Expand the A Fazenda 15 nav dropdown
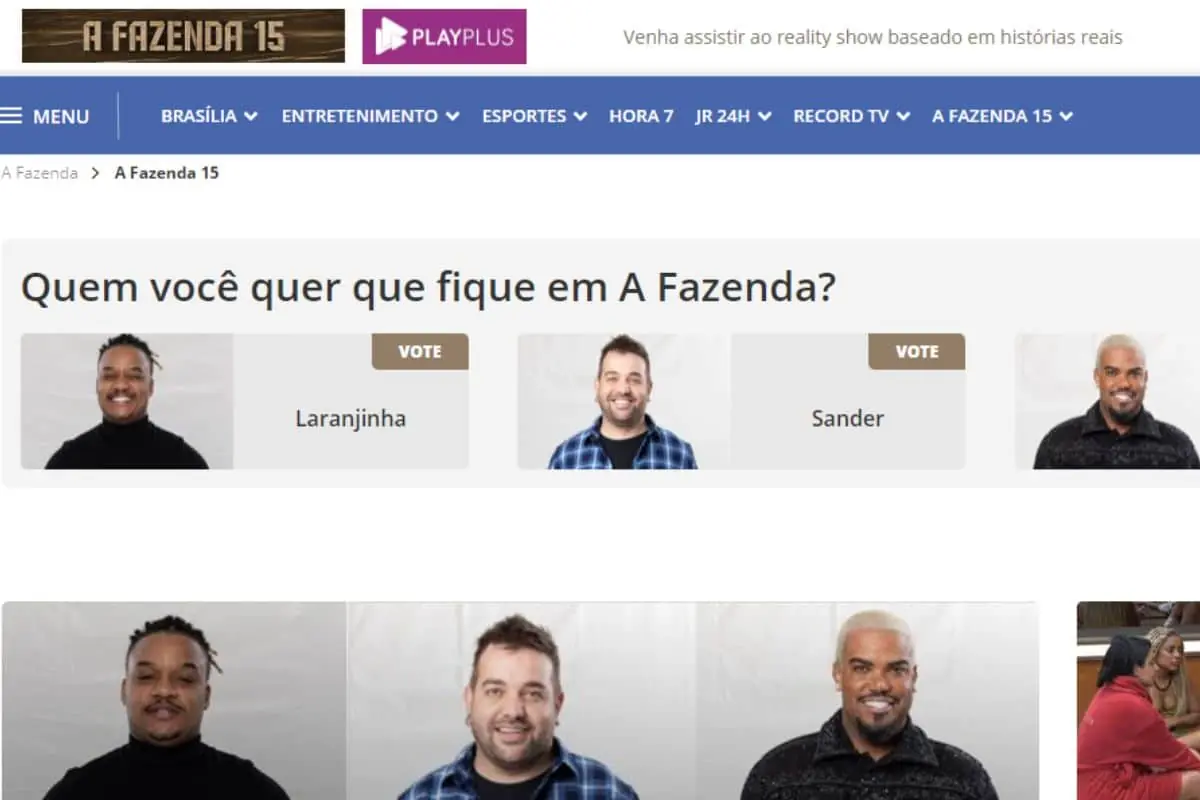The image size is (1200, 800). click(x=1002, y=116)
